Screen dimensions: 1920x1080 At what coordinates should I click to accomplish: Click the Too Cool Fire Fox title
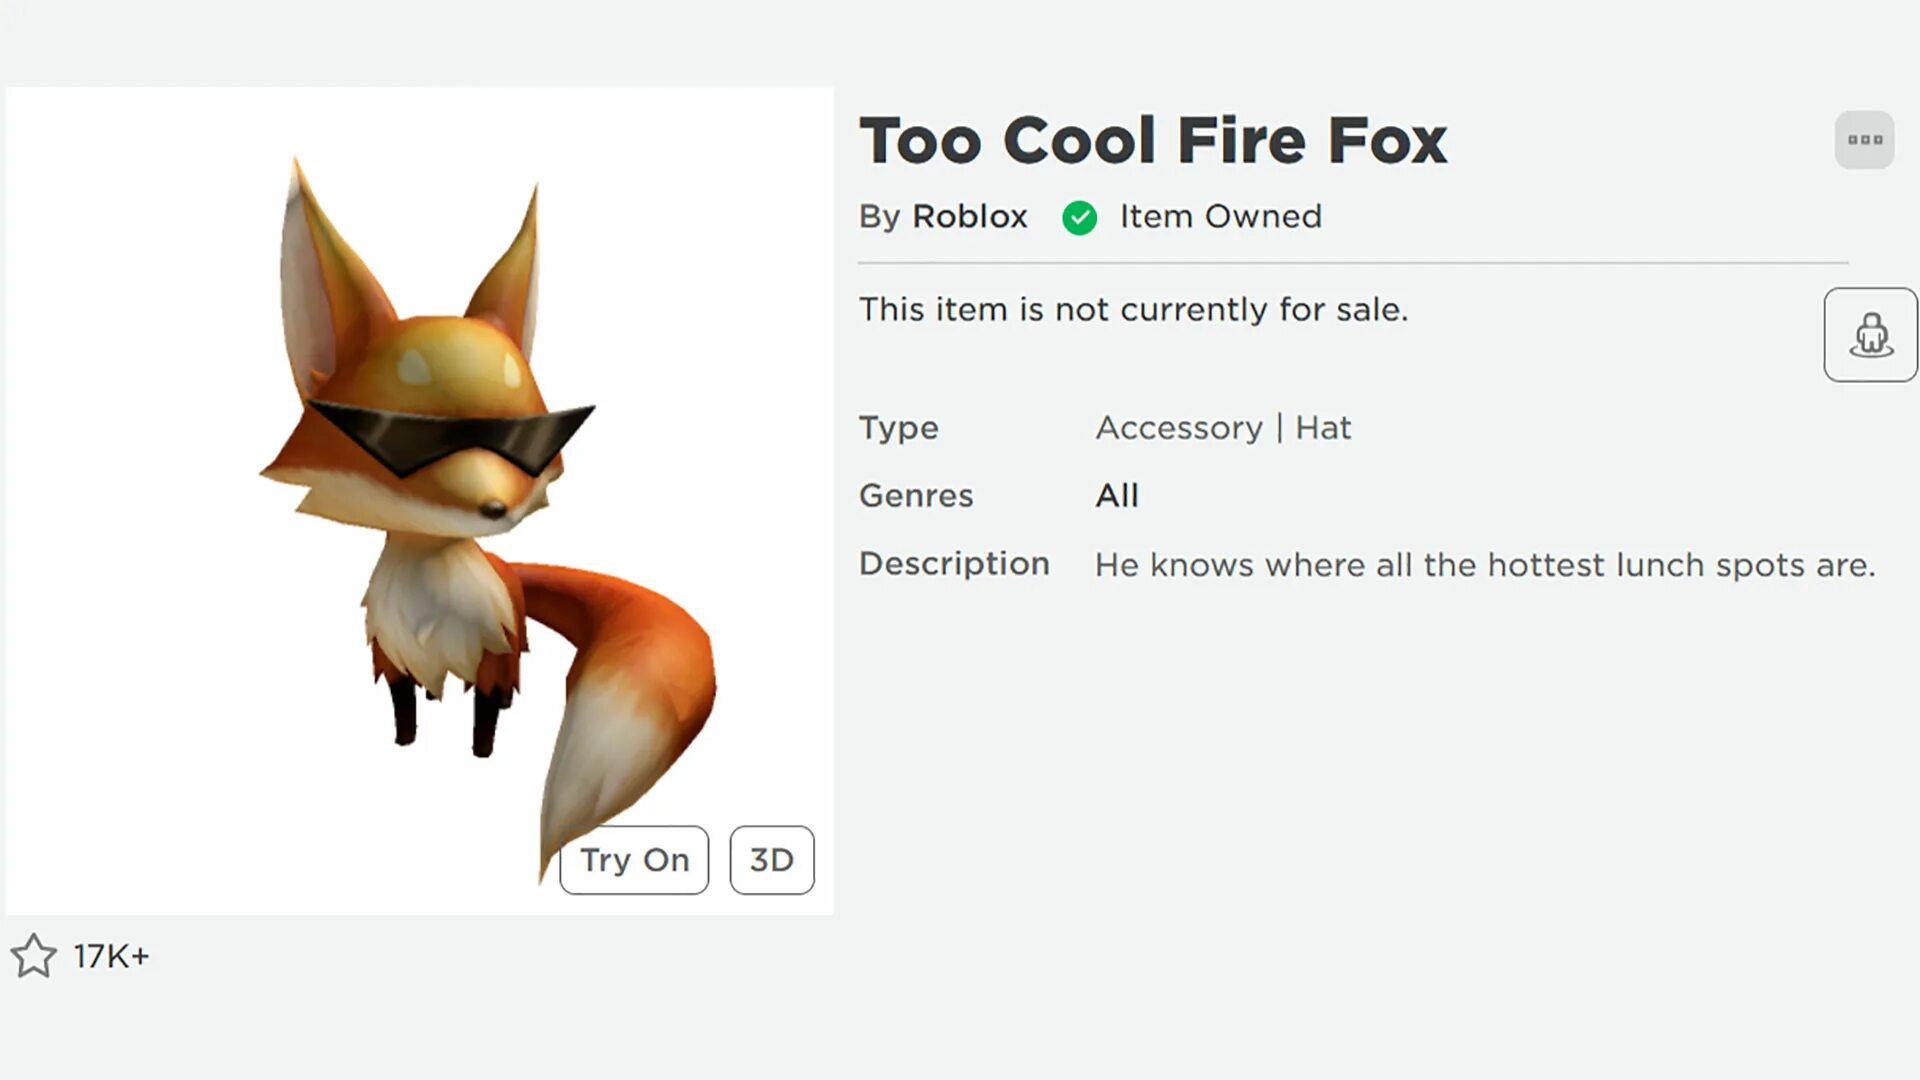tap(1152, 141)
